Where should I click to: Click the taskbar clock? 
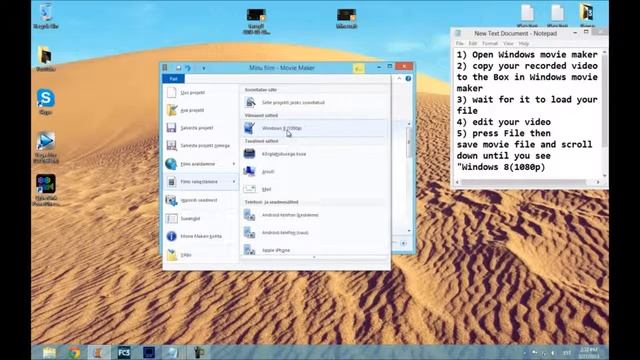589,353
